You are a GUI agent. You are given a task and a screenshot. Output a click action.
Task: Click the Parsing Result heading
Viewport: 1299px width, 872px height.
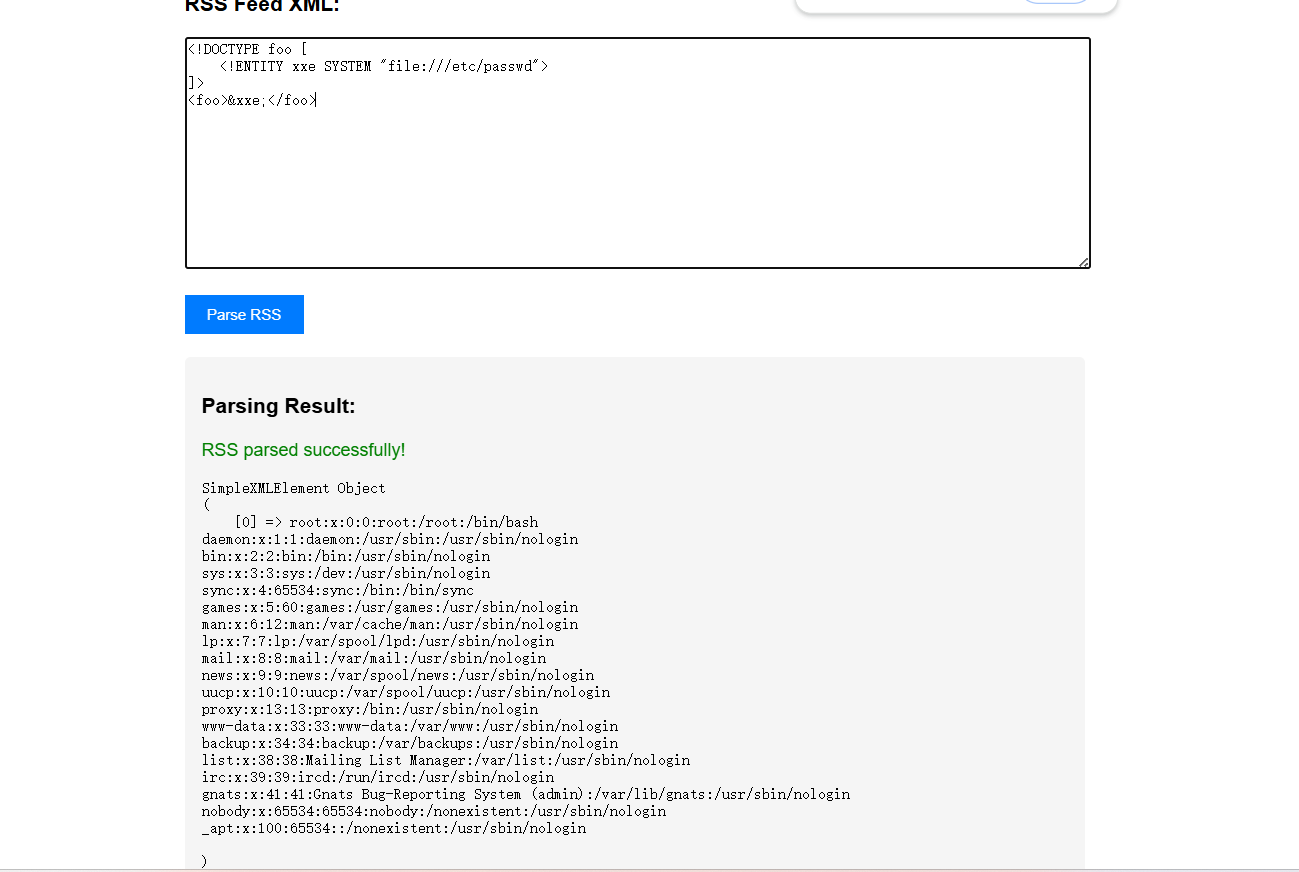click(278, 406)
